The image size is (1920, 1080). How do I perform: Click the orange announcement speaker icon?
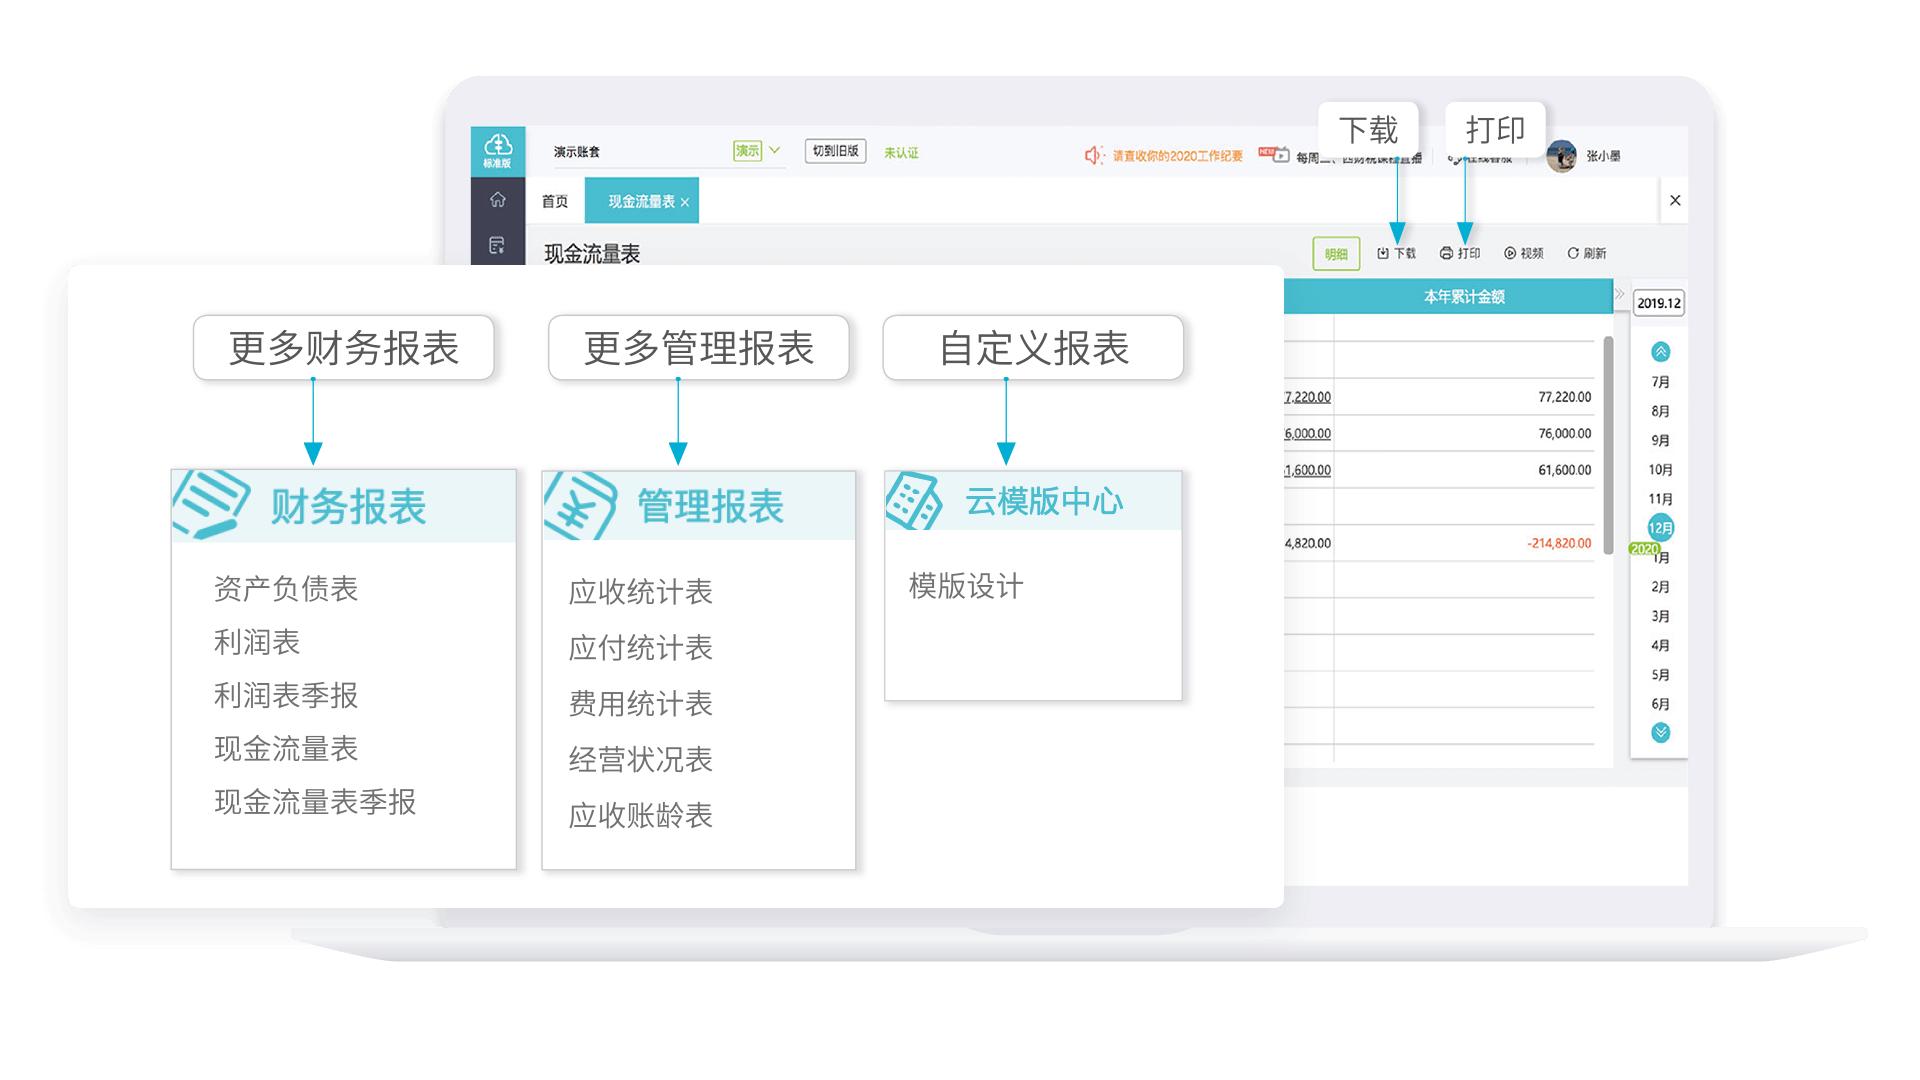(x=1092, y=154)
